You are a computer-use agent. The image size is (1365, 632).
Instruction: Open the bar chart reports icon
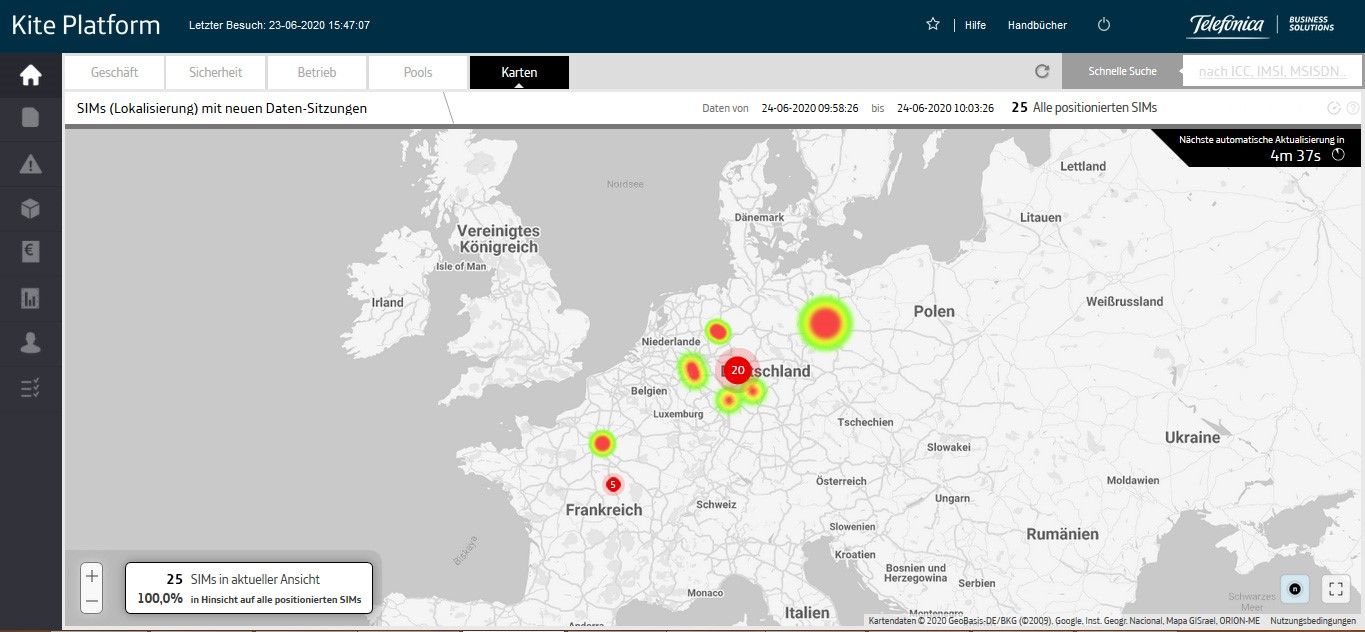point(30,298)
